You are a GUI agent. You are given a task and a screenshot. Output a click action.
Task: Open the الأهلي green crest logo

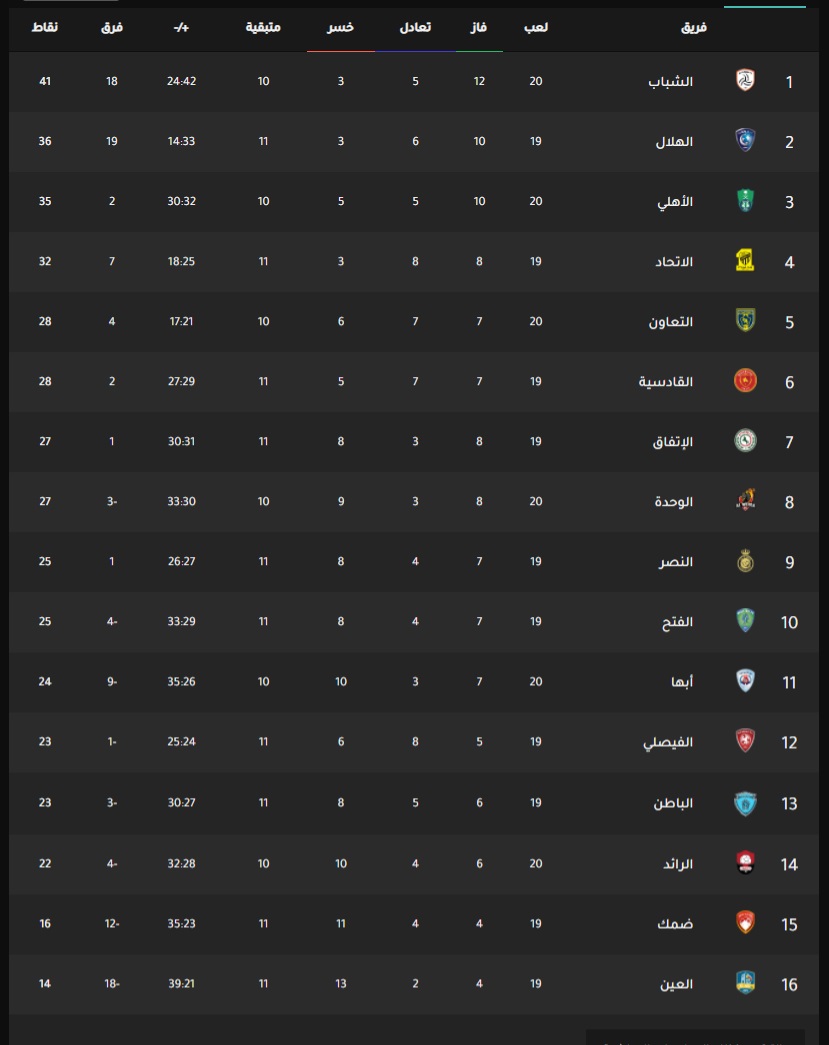pos(745,201)
